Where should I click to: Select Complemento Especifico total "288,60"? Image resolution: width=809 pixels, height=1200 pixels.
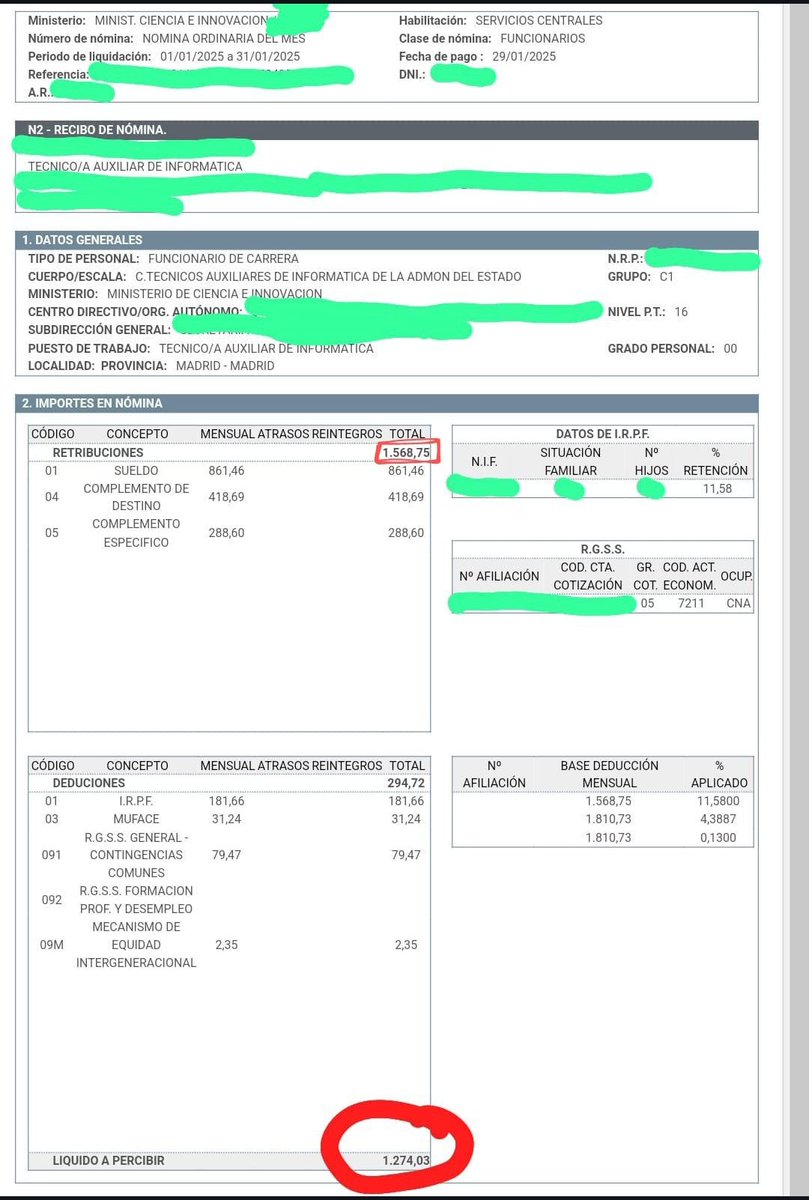(x=406, y=533)
